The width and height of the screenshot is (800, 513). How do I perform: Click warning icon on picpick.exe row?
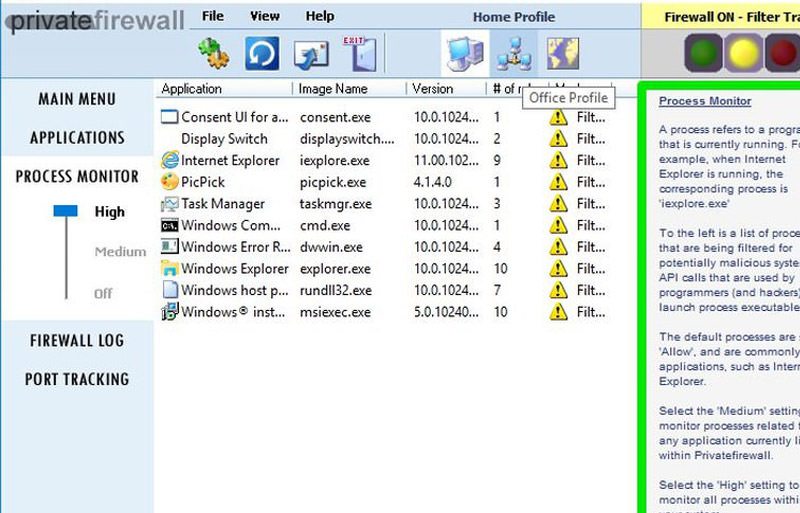click(558, 182)
